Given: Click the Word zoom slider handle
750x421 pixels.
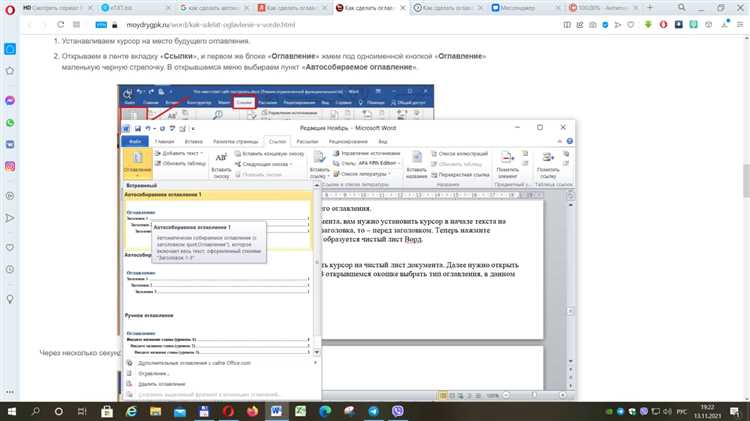Looking at the screenshot, I should click(534, 395).
